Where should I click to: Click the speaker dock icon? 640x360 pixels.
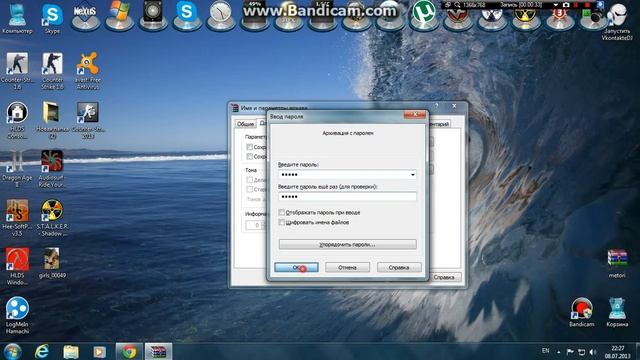point(153,16)
